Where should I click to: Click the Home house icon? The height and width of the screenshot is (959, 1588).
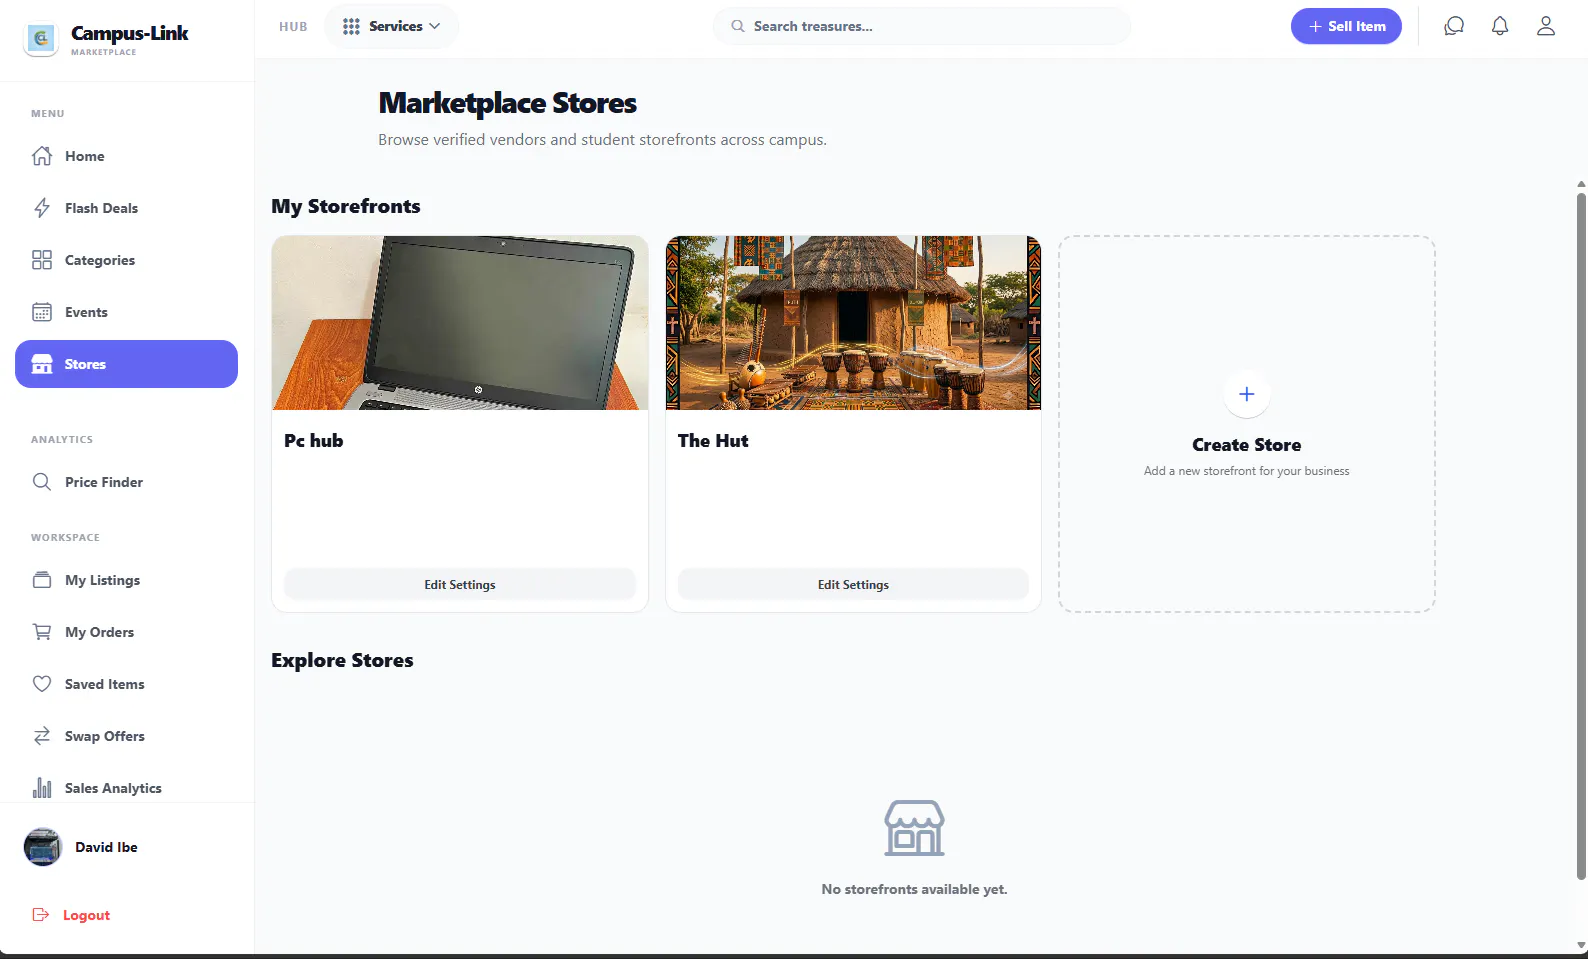coord(42,156)
